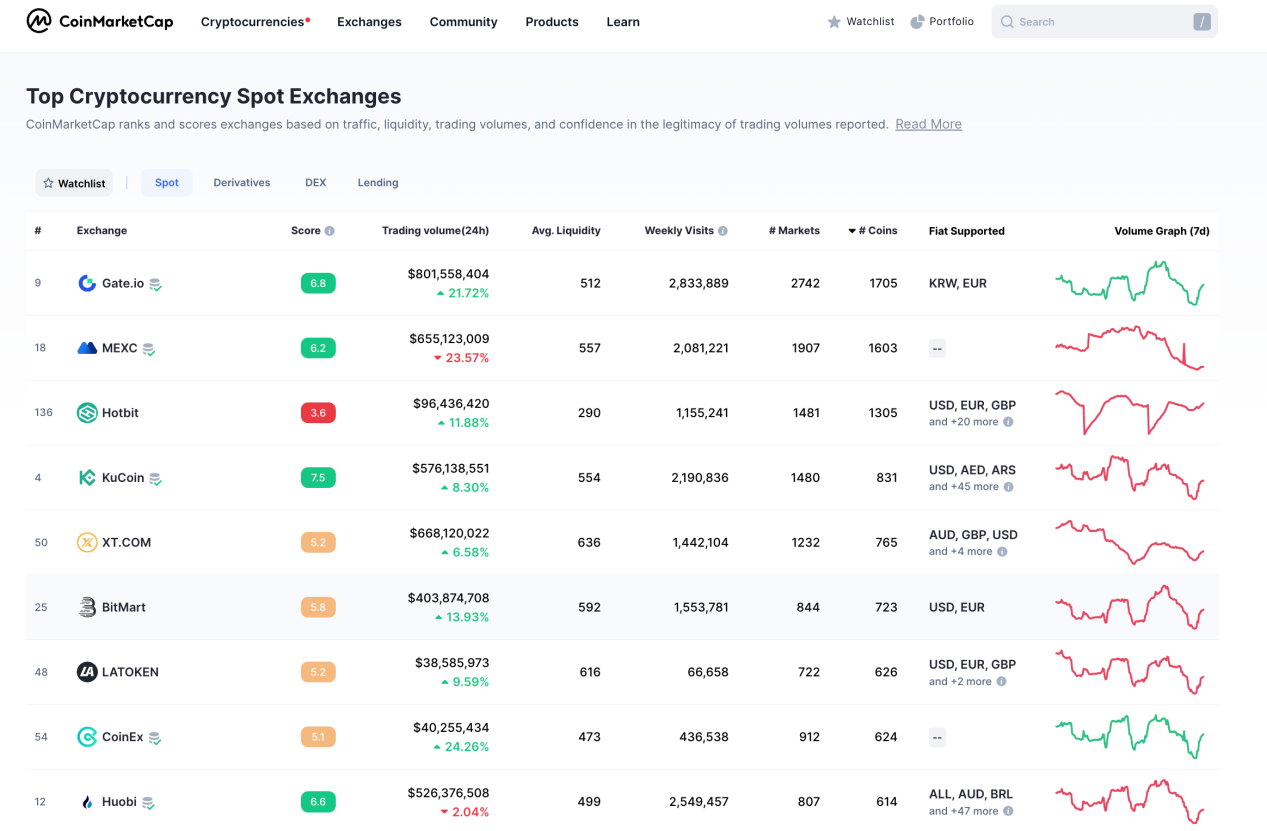
Task: Click the Hotbit exchange logo
Action: pos(87,413)
